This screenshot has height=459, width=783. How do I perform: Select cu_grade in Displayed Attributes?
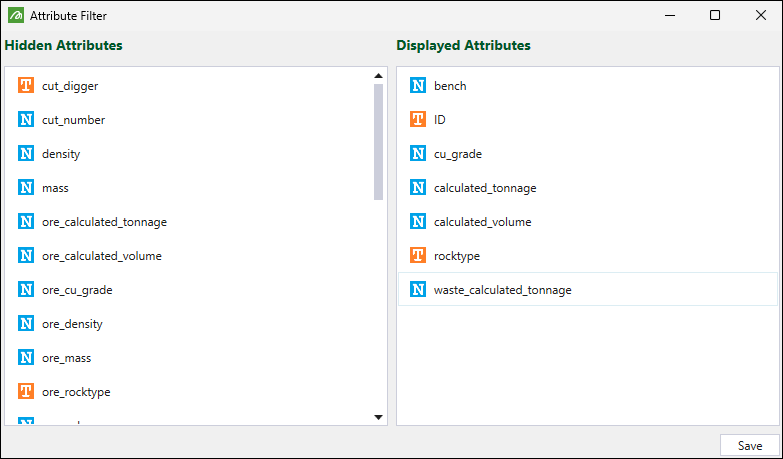(x=458, y=154)
